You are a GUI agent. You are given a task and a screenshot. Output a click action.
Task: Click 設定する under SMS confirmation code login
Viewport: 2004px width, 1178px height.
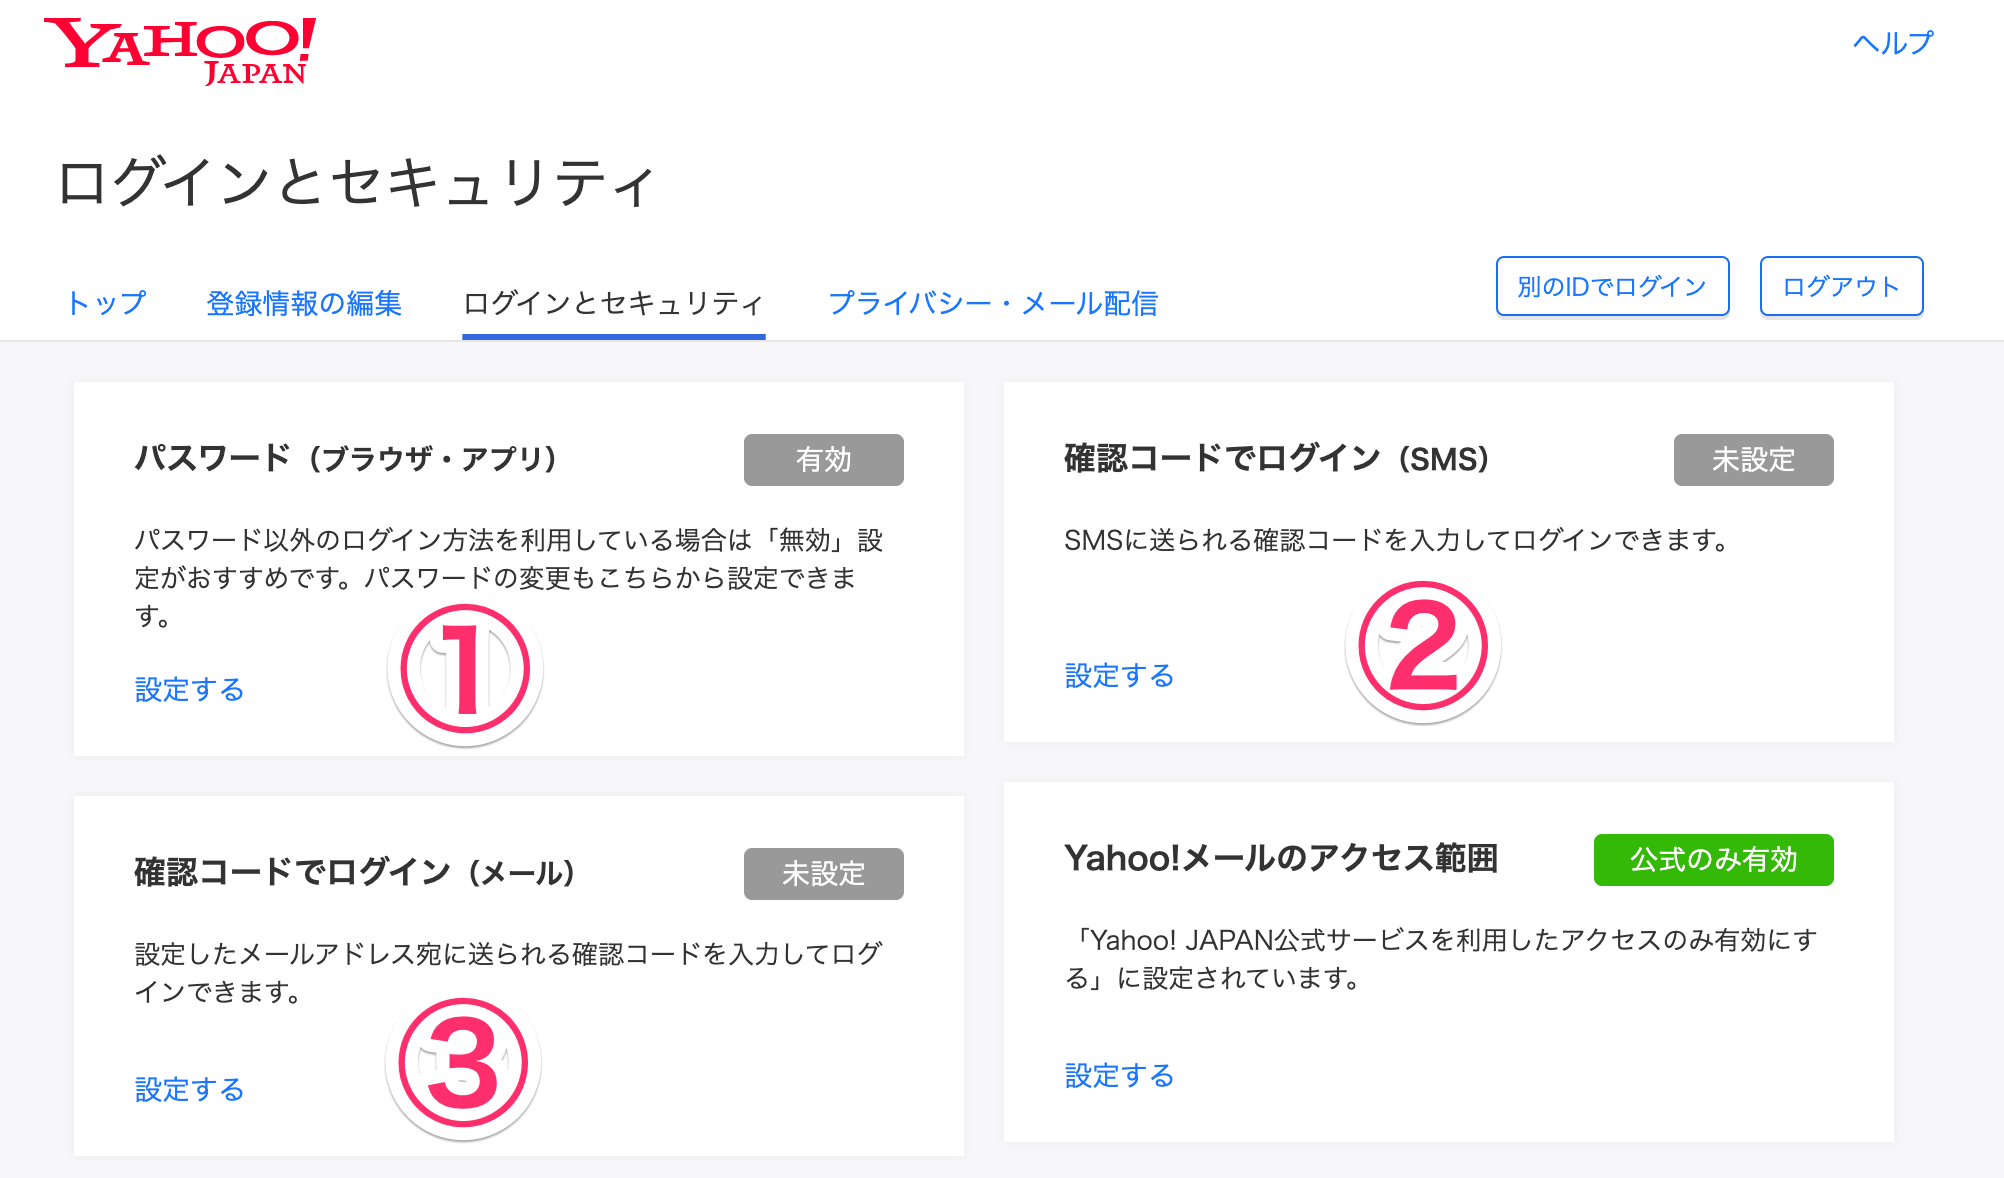[x=1118, y=675]
